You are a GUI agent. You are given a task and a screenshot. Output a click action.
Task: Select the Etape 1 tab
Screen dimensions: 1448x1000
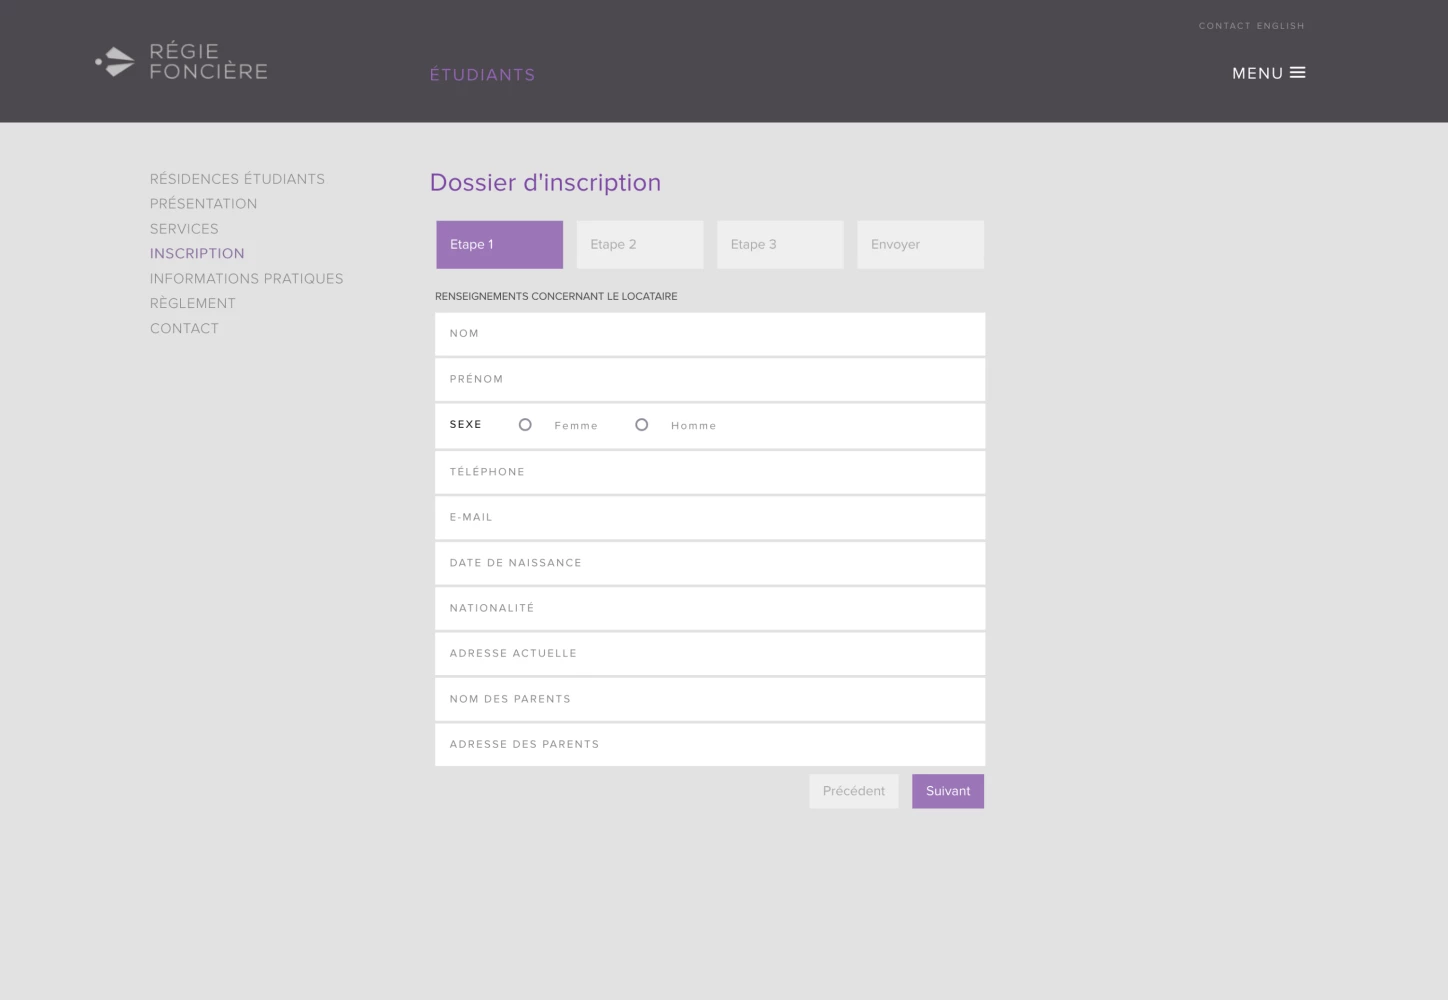pyautogui.click(x=499, y=245)
